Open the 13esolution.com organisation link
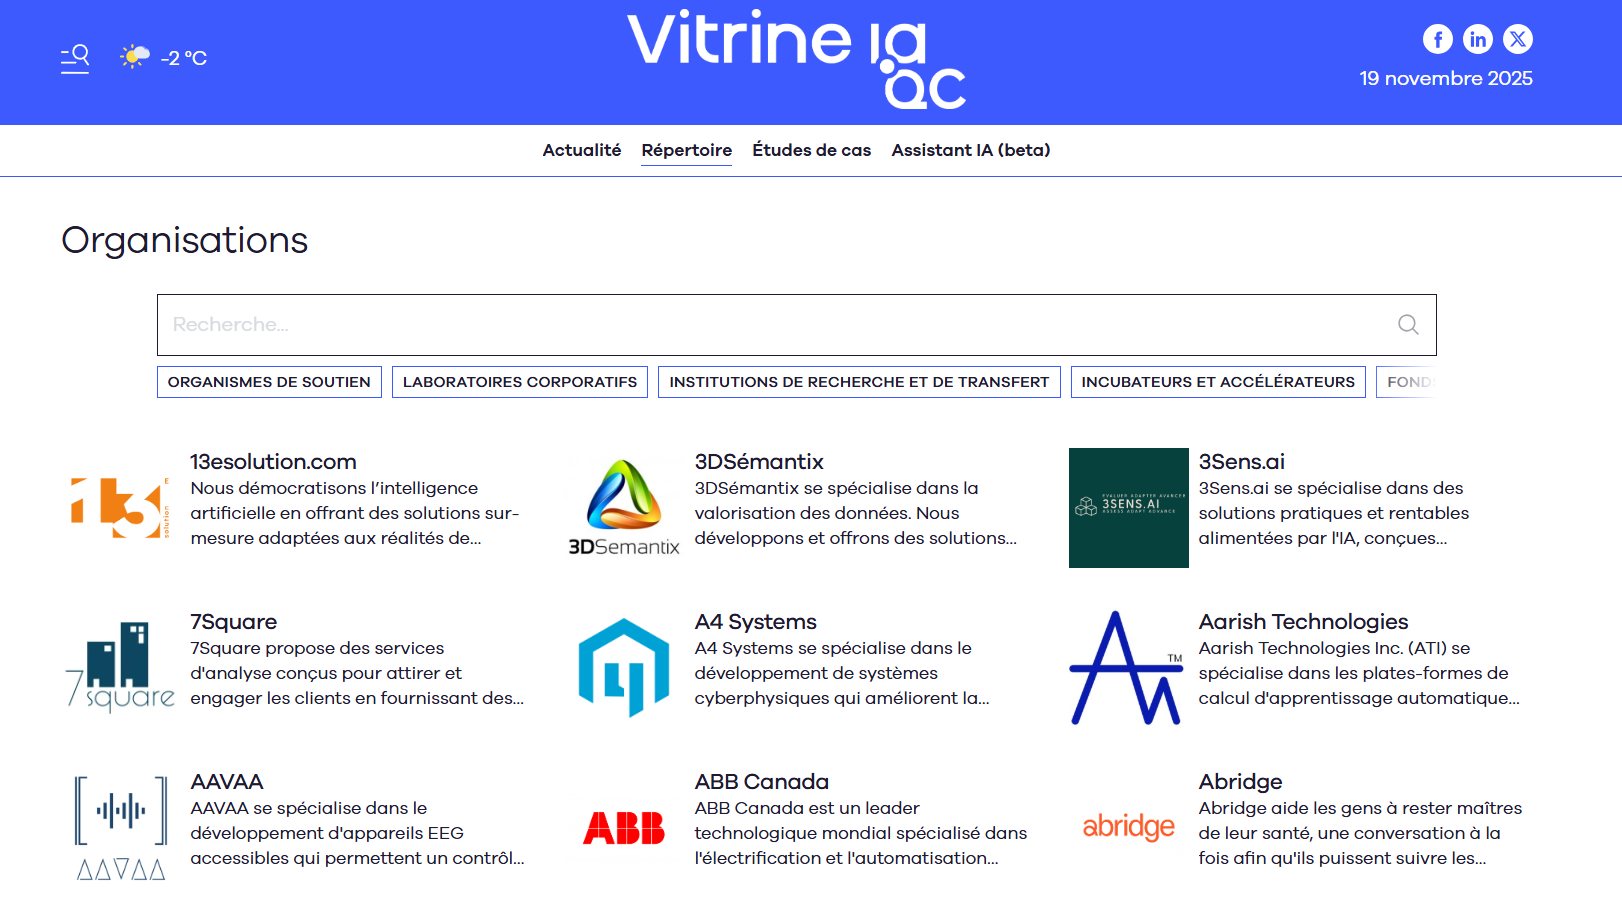 pos(273,462)
